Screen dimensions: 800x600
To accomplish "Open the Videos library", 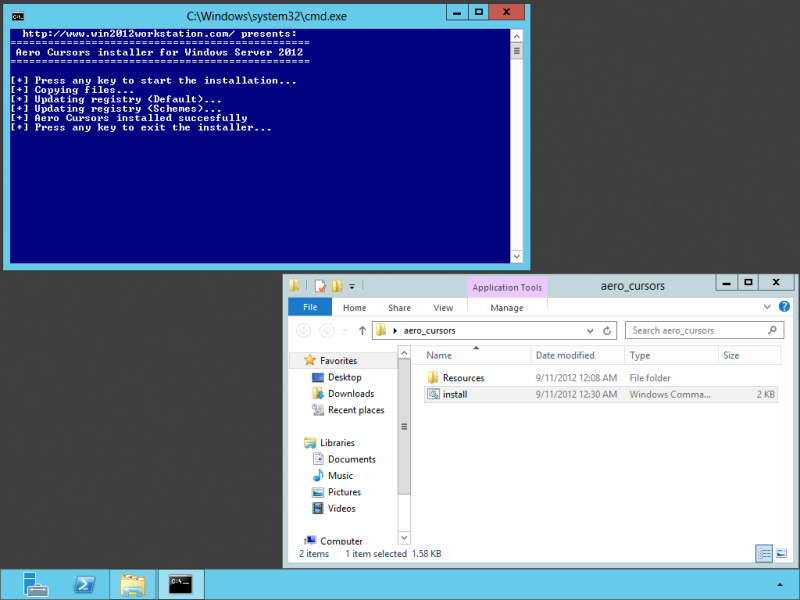I will point(342,508).
